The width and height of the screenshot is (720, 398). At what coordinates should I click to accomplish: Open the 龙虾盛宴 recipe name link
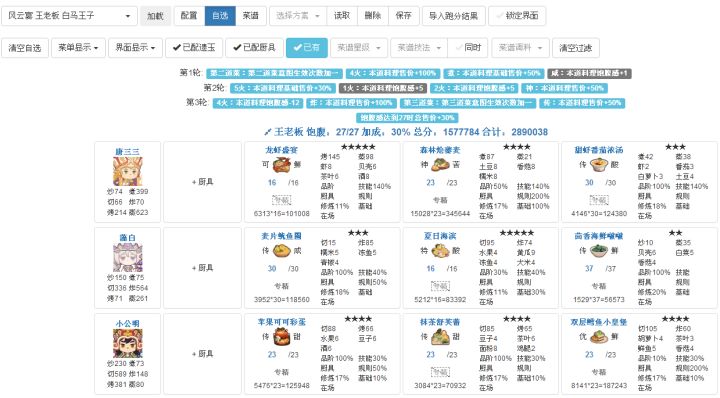tap(281, 150)
